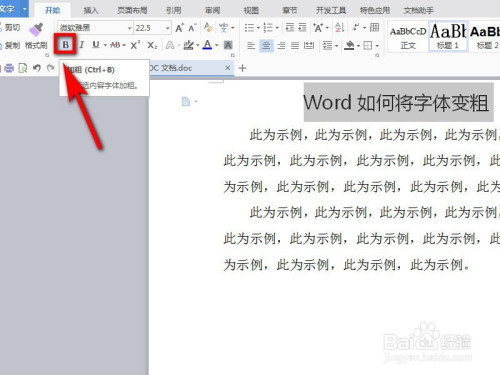
Task: Select the format painter brush
Action: tap(36, 29)
